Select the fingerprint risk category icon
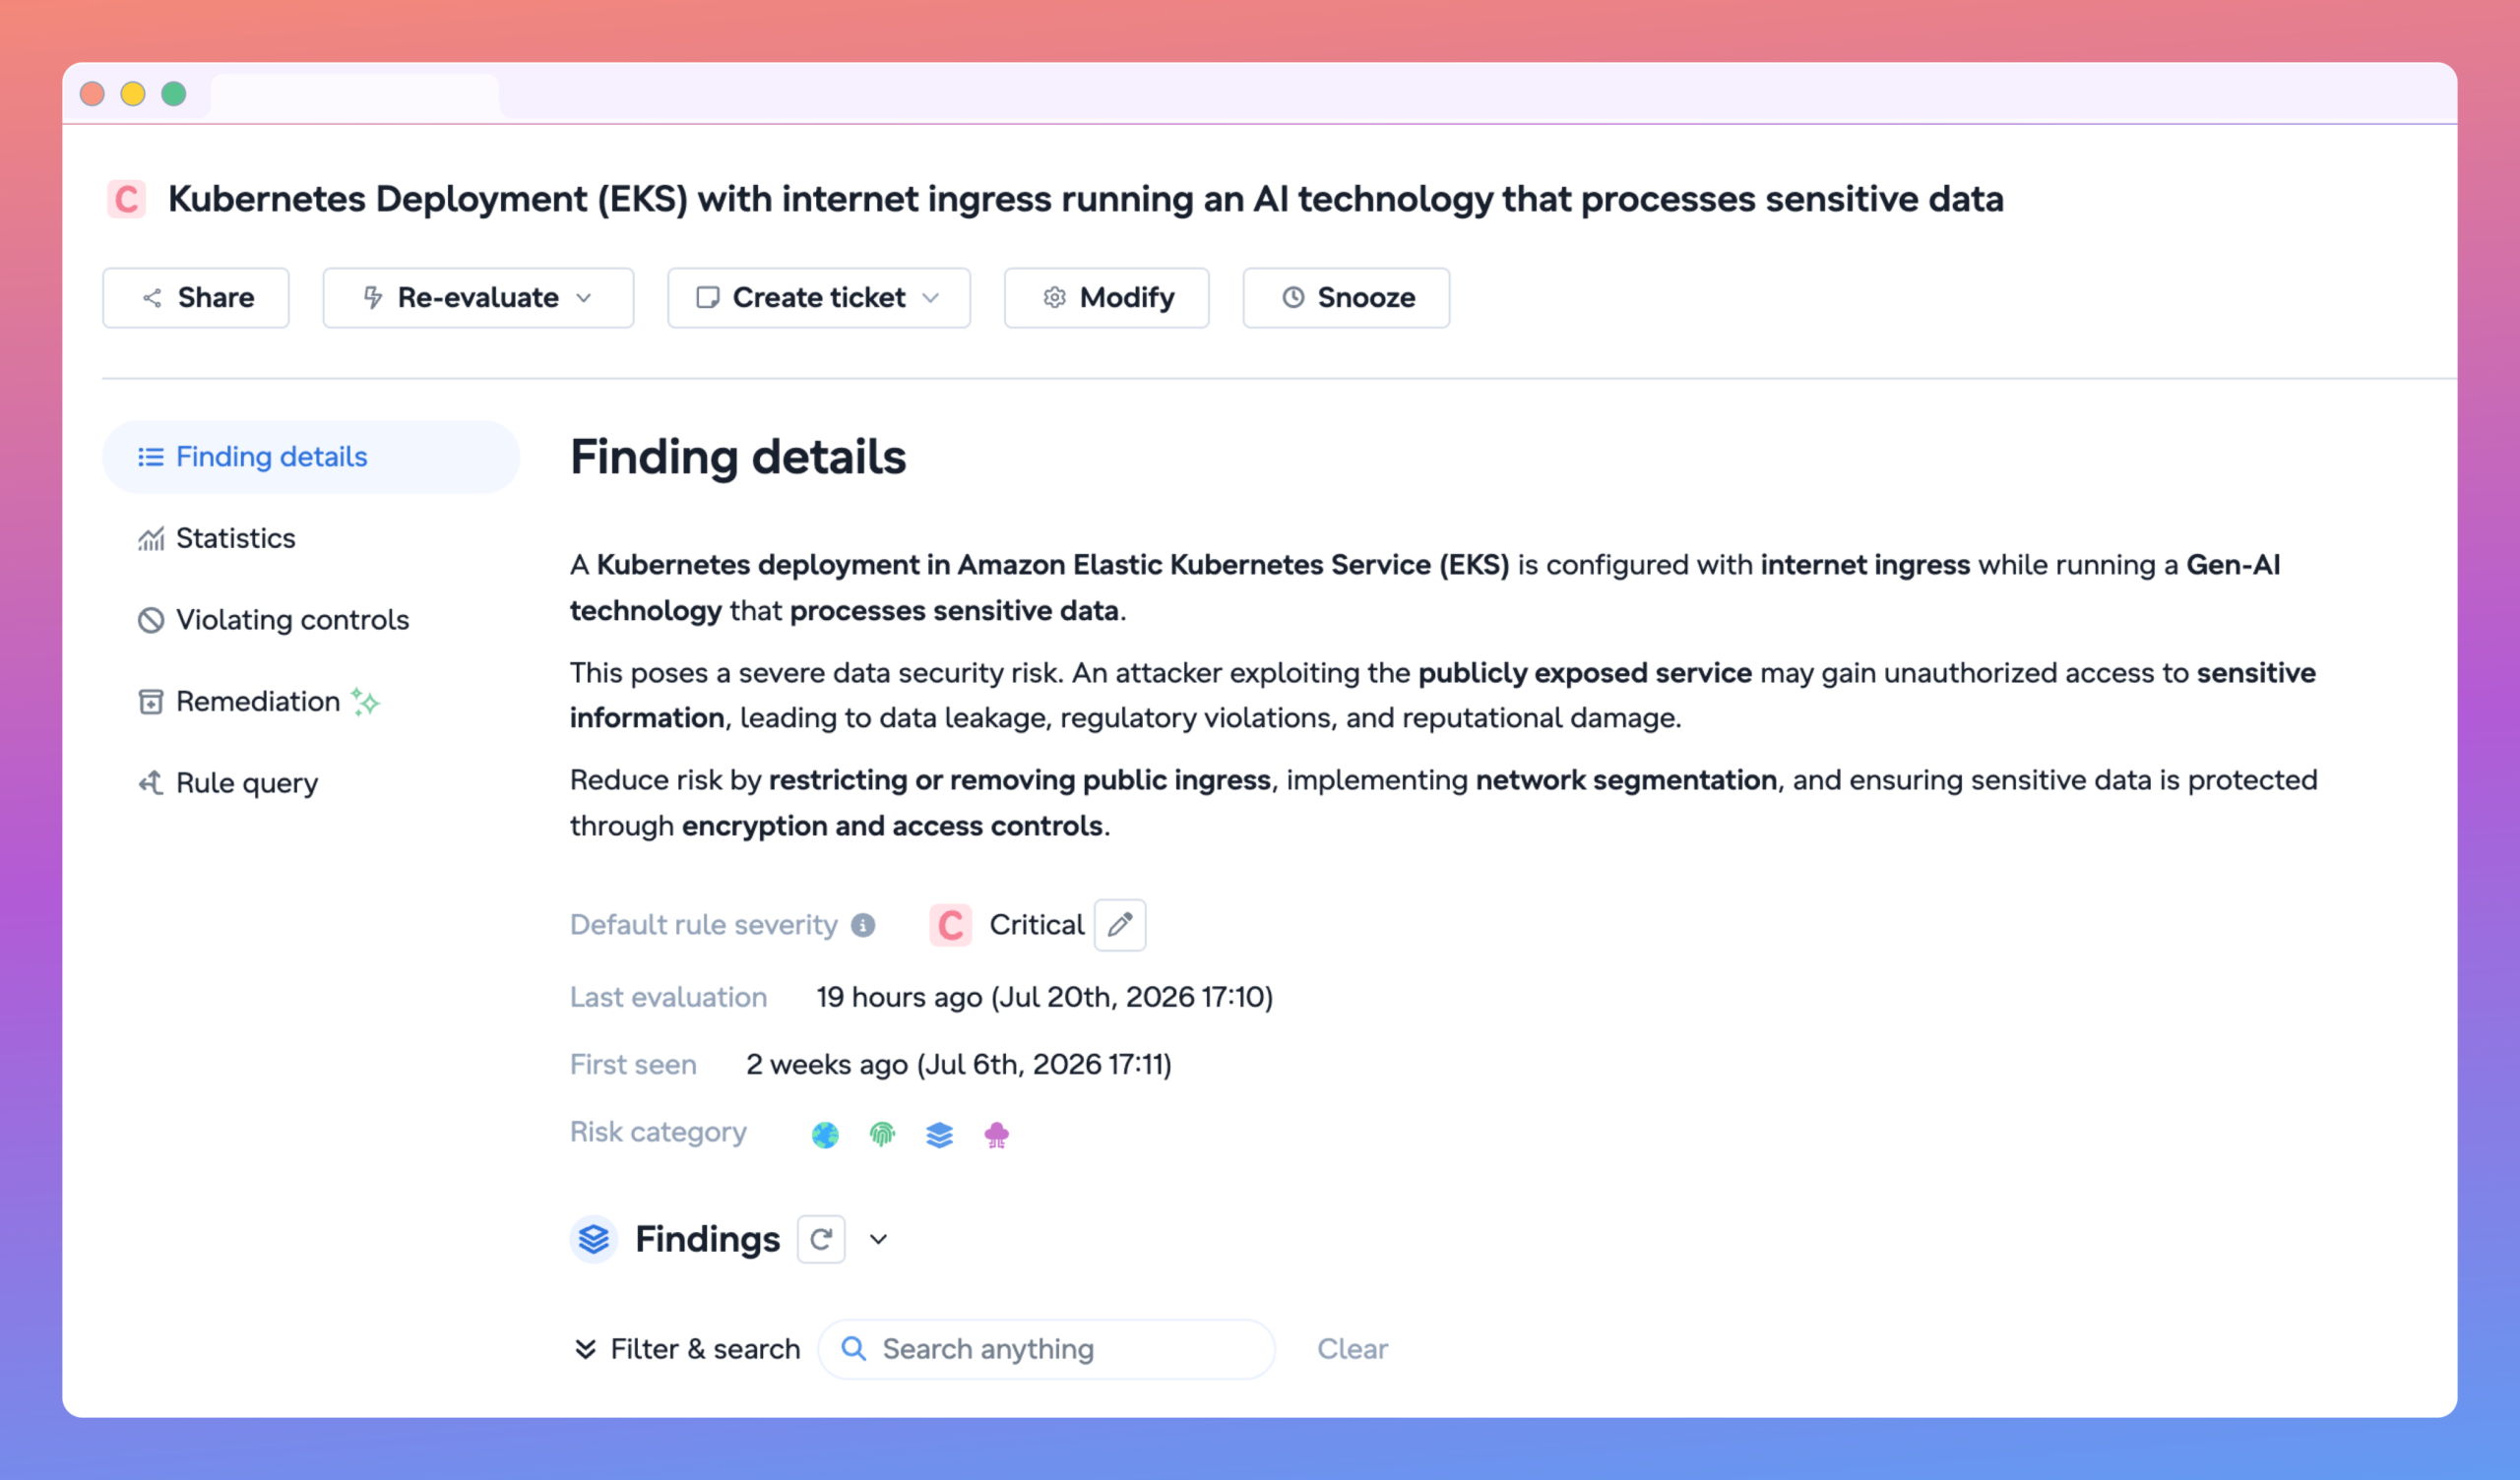The height and width of the screenshot is (1480, 2520). click(882, 1134)
